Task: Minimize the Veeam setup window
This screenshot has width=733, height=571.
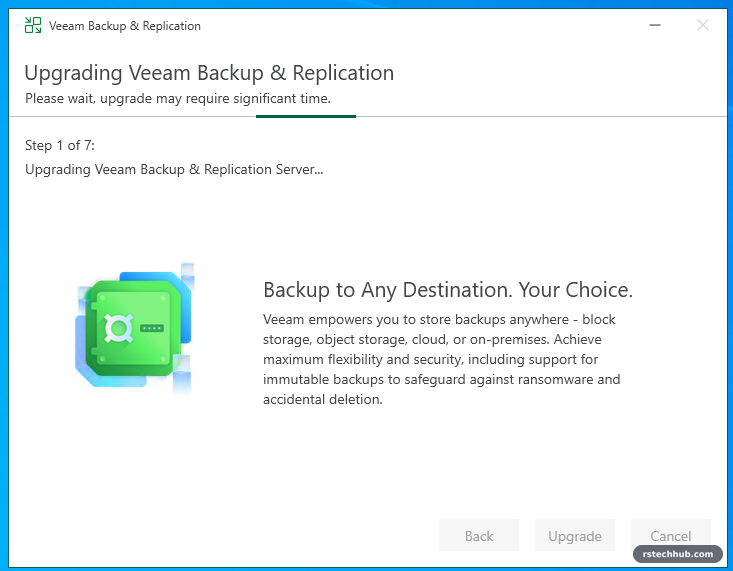Action: 655,25
